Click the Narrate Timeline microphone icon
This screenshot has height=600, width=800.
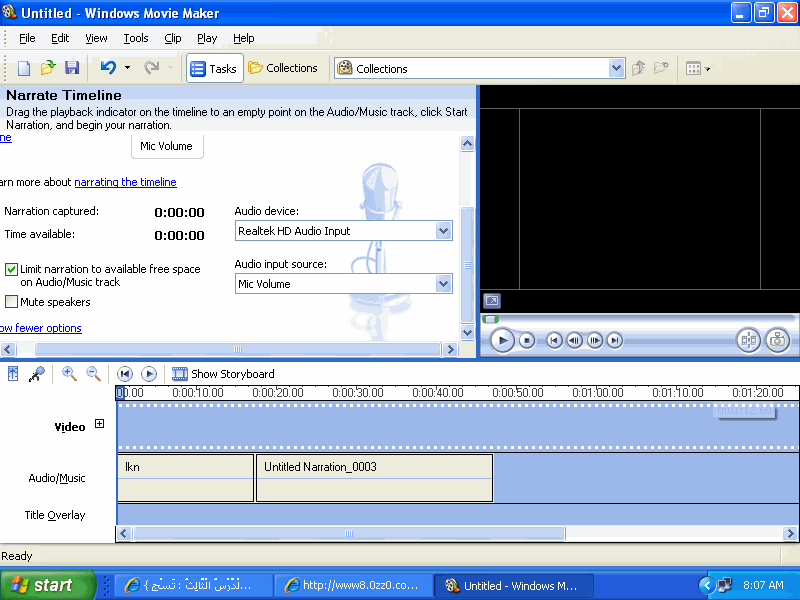[37, 374]
